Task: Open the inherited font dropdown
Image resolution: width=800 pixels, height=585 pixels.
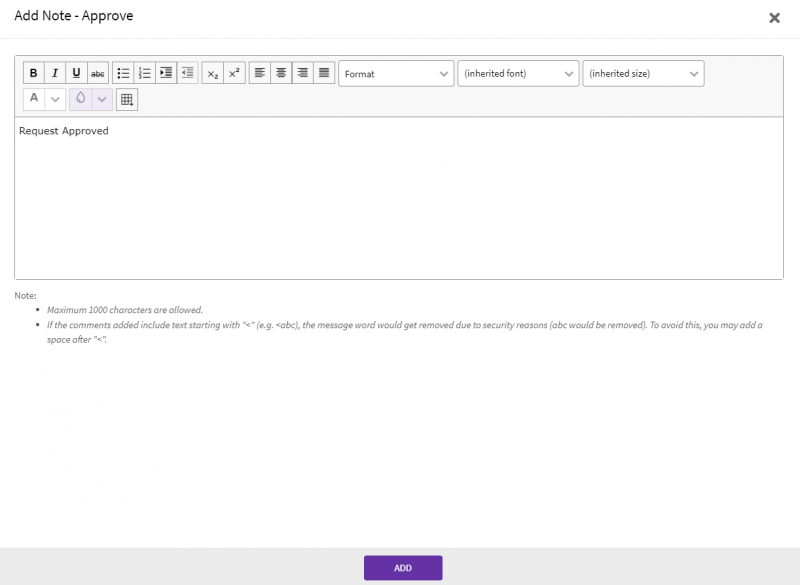Action: (x=518, y=72)
